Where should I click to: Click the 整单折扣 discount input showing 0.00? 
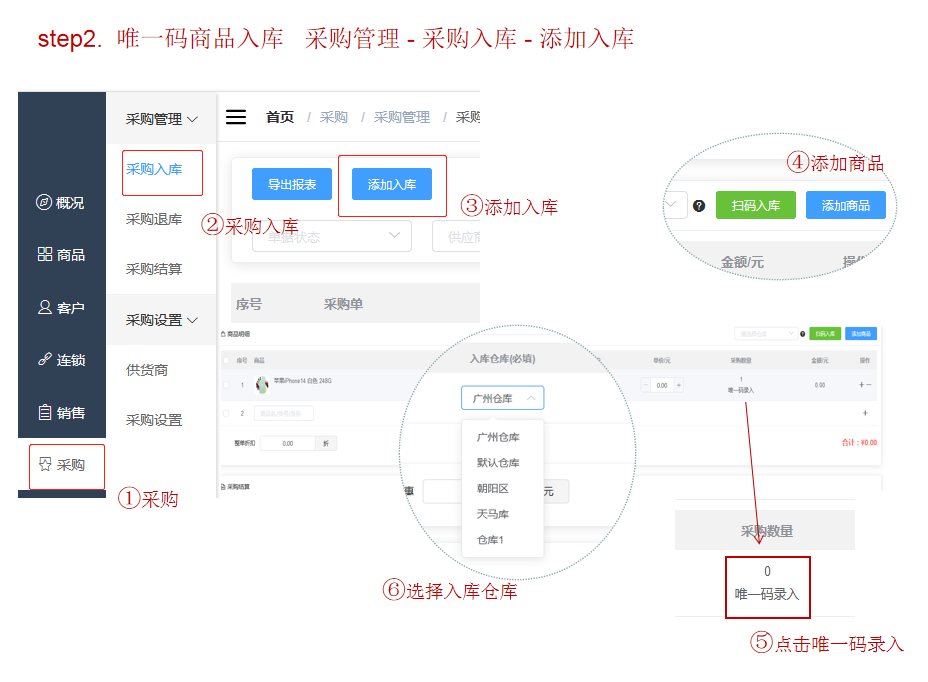tap(288, 443)
